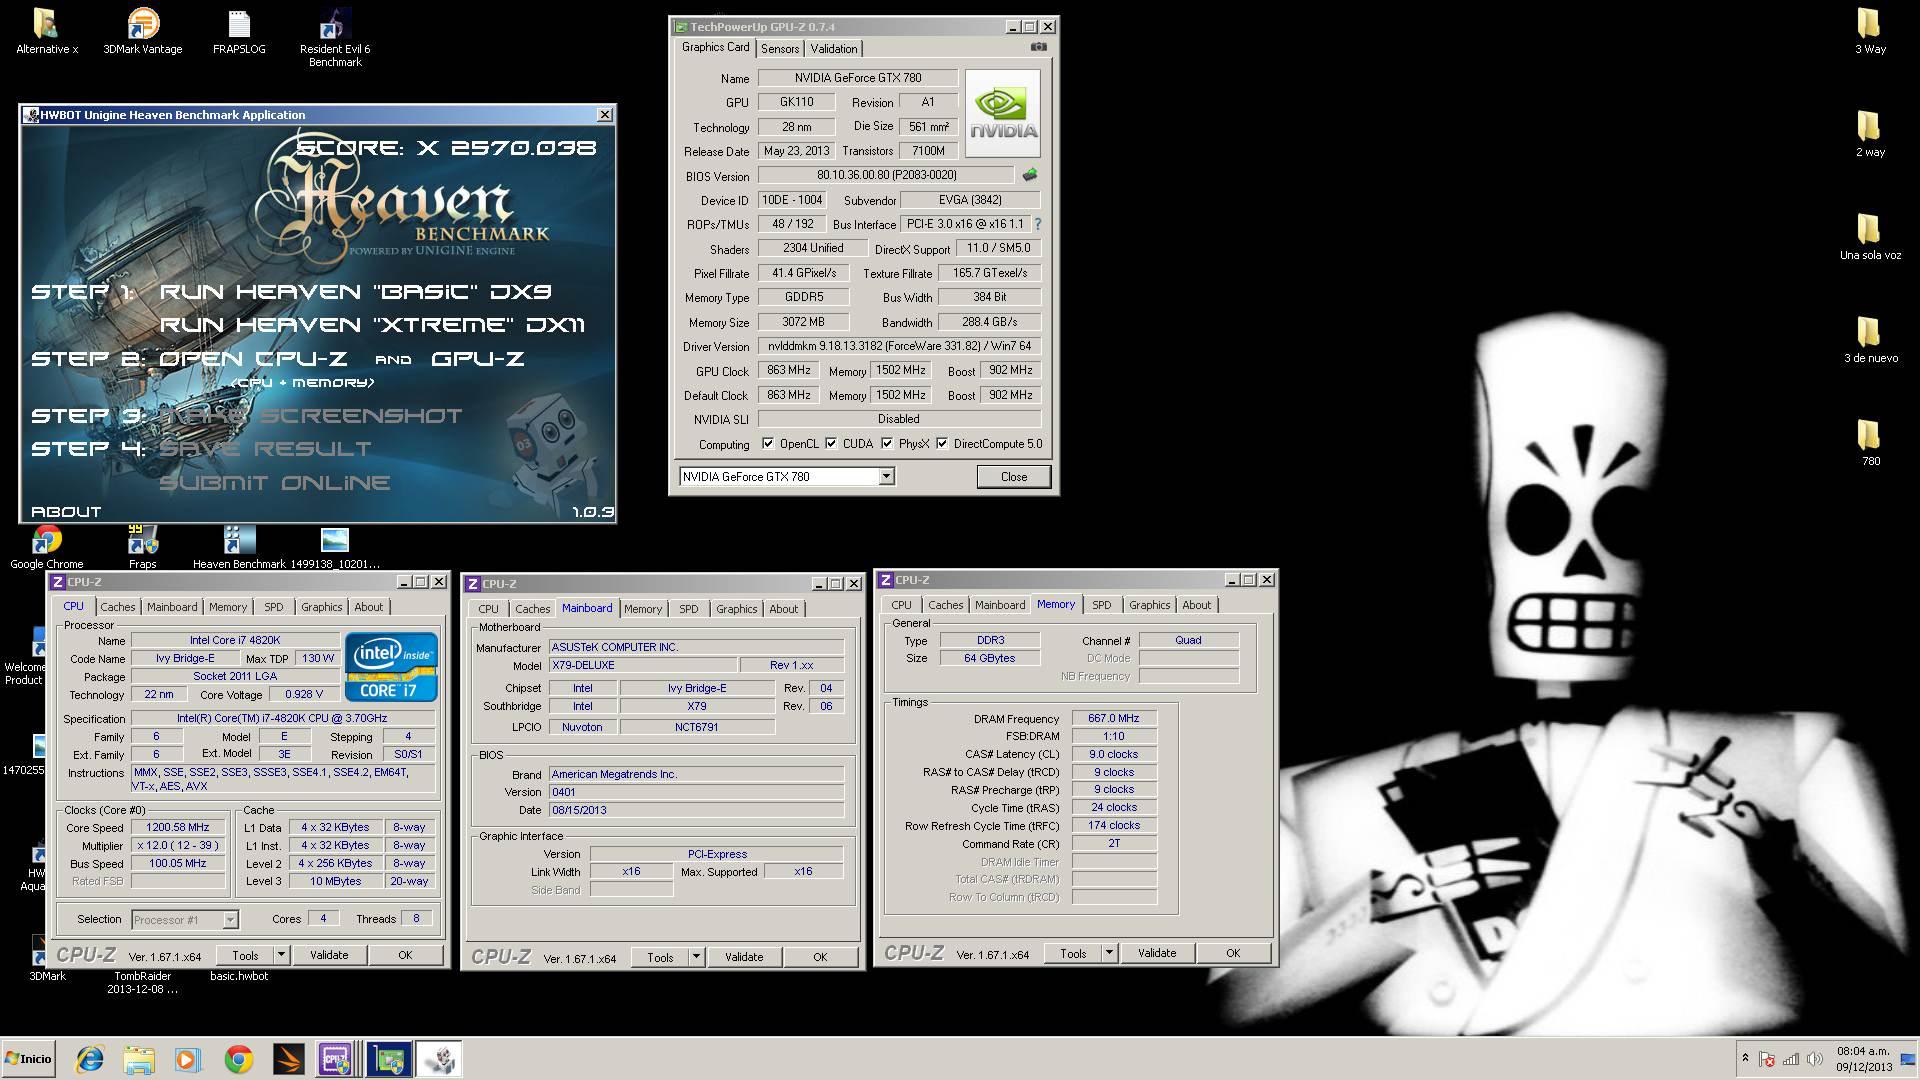Switch to GPU-Z taskbar button
This screenshot has height=1080, width=1920.
pos(388,1059)
